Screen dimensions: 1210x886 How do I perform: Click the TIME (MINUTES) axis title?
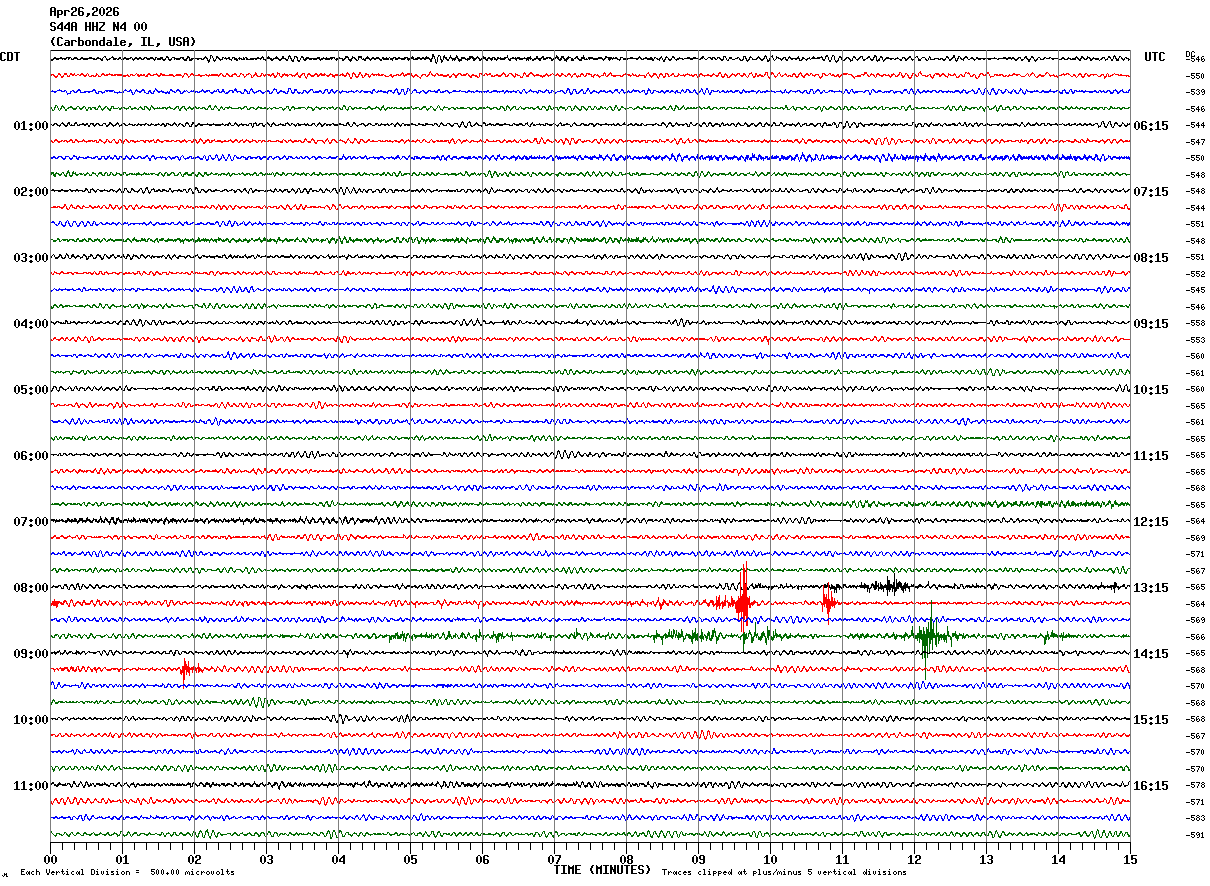coord(602,870)
